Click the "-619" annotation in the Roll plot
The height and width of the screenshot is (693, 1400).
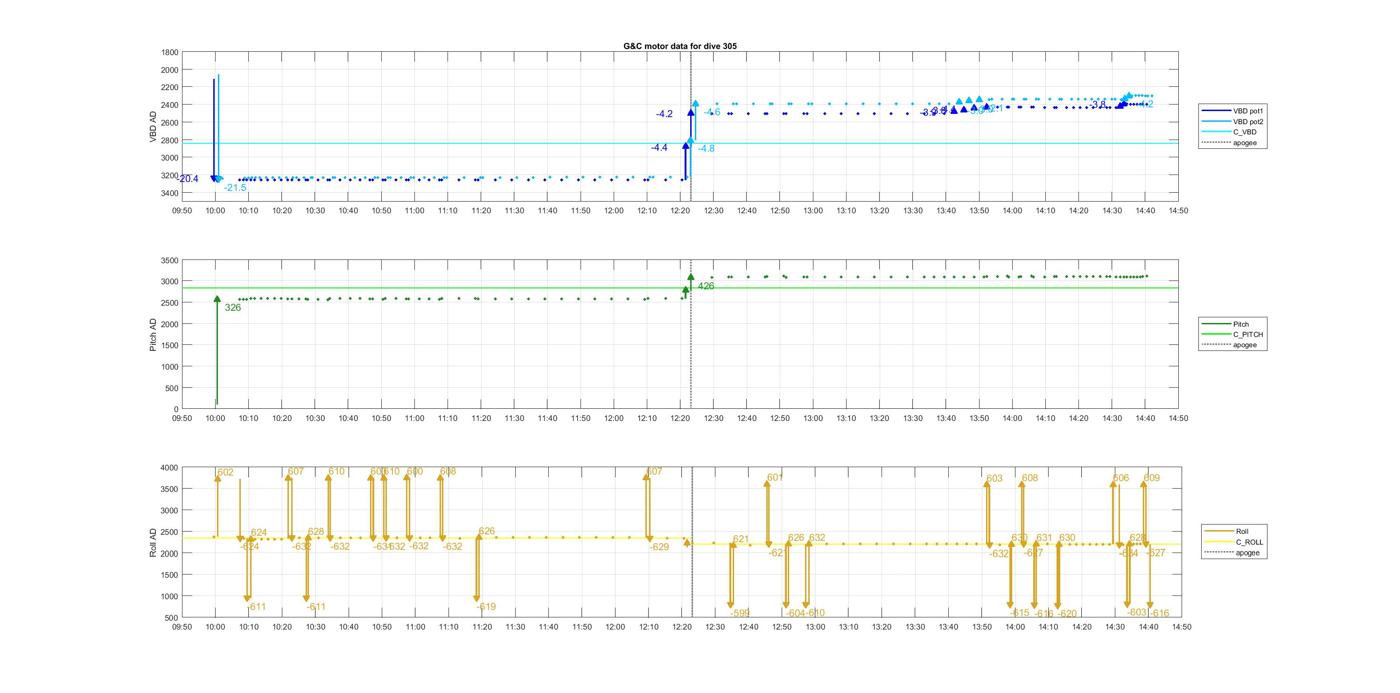[486, 607]
